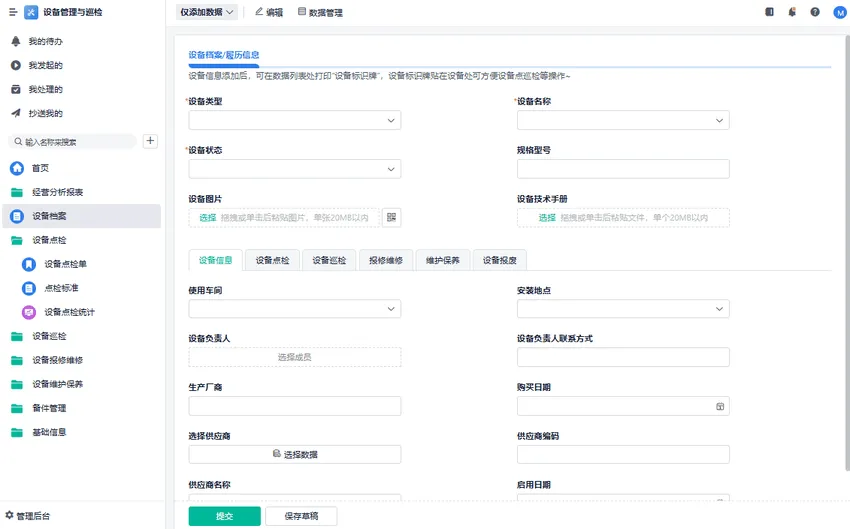Click the 设备负责人联系方式 input field
Image resolution: width=850 pixels, height=529 pixels.
pos(623,357)
